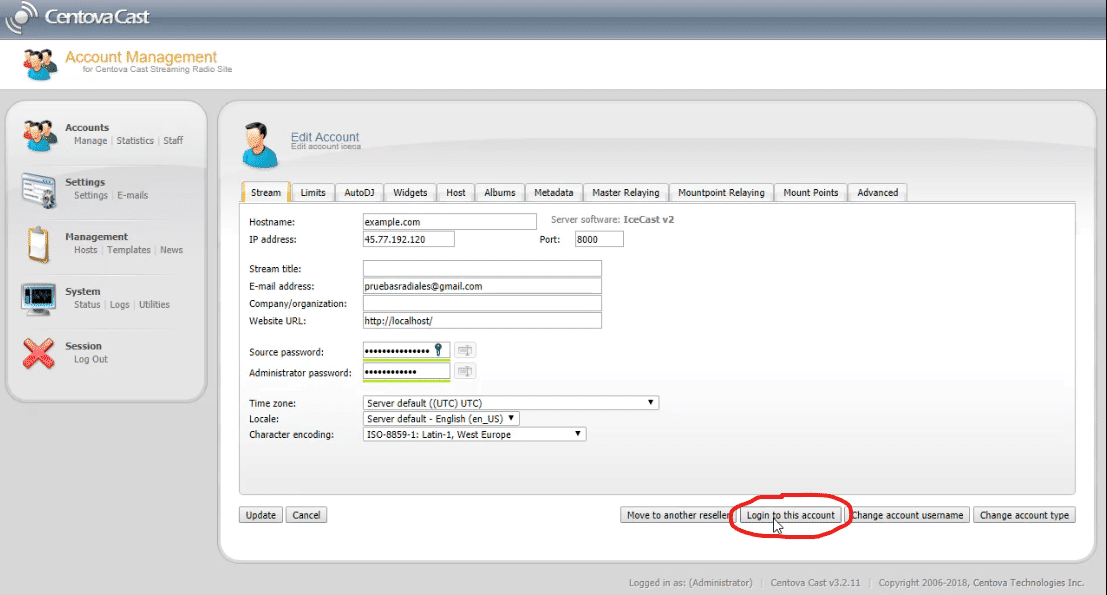This screenshot has width=1107, height=595.
Task: Open Staff link under Accounts
Action: point(173,140)
